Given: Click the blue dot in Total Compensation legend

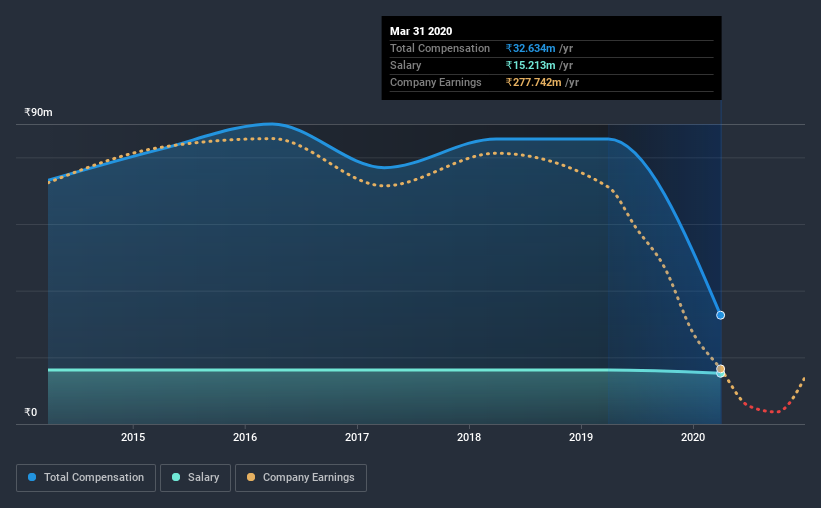Looking at the screenshot, I should (x=32, y=477).
